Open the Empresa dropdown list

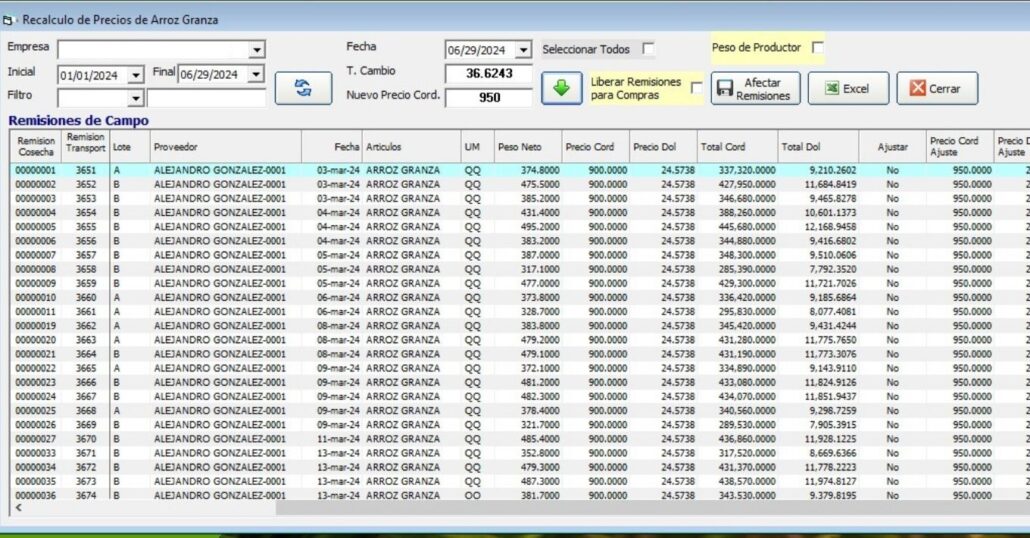pyautogui.click(x=256, y=50)
